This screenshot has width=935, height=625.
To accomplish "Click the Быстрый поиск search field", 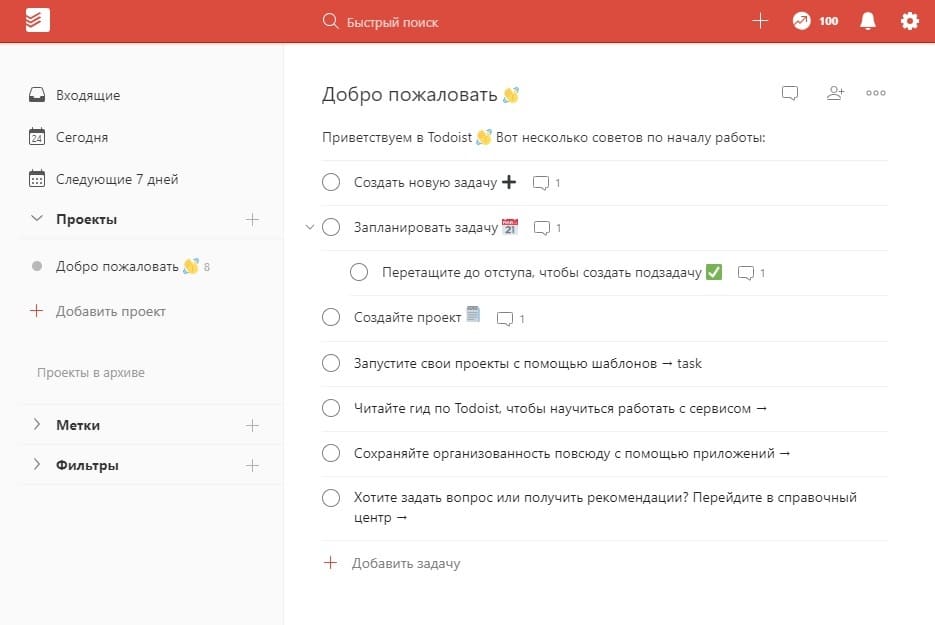I will pyautogui.click(x=392, y=20).
